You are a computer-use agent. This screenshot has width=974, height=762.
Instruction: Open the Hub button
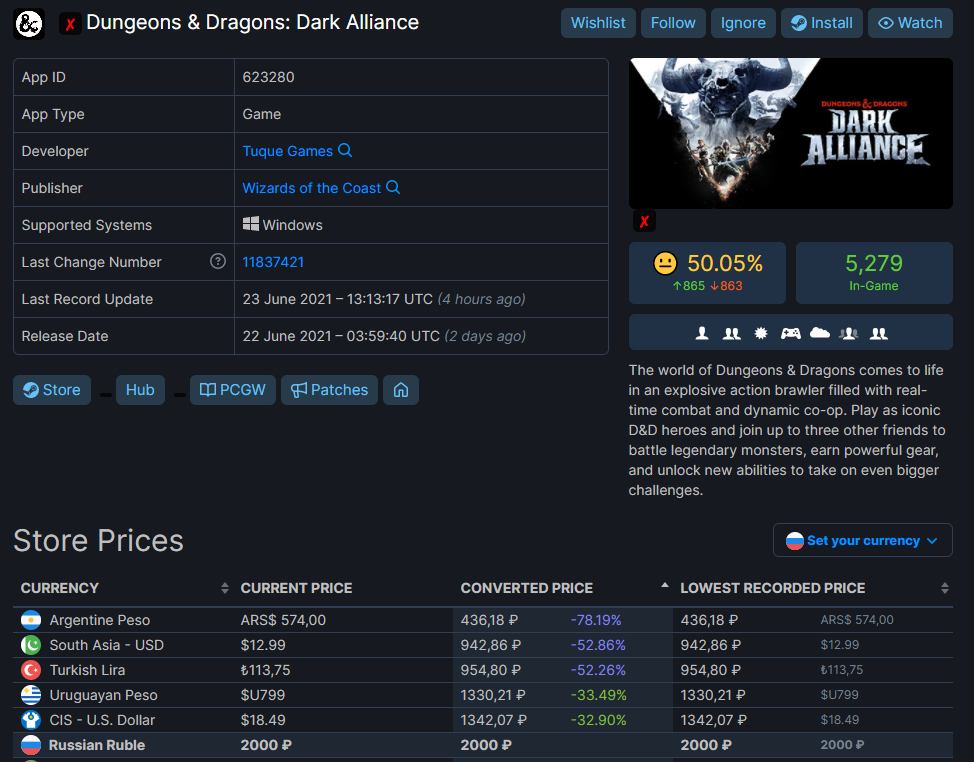click(x=140, y=390)
